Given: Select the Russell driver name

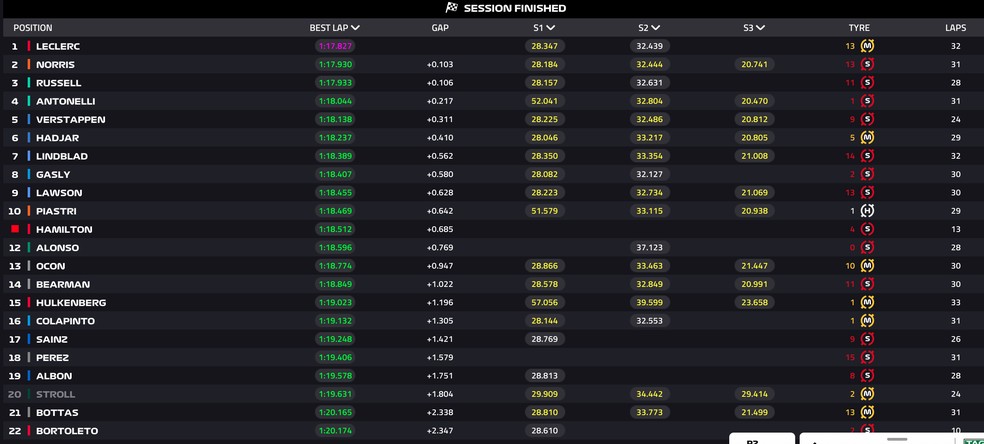Looking at the screenshot, I should tap(58, 83).
